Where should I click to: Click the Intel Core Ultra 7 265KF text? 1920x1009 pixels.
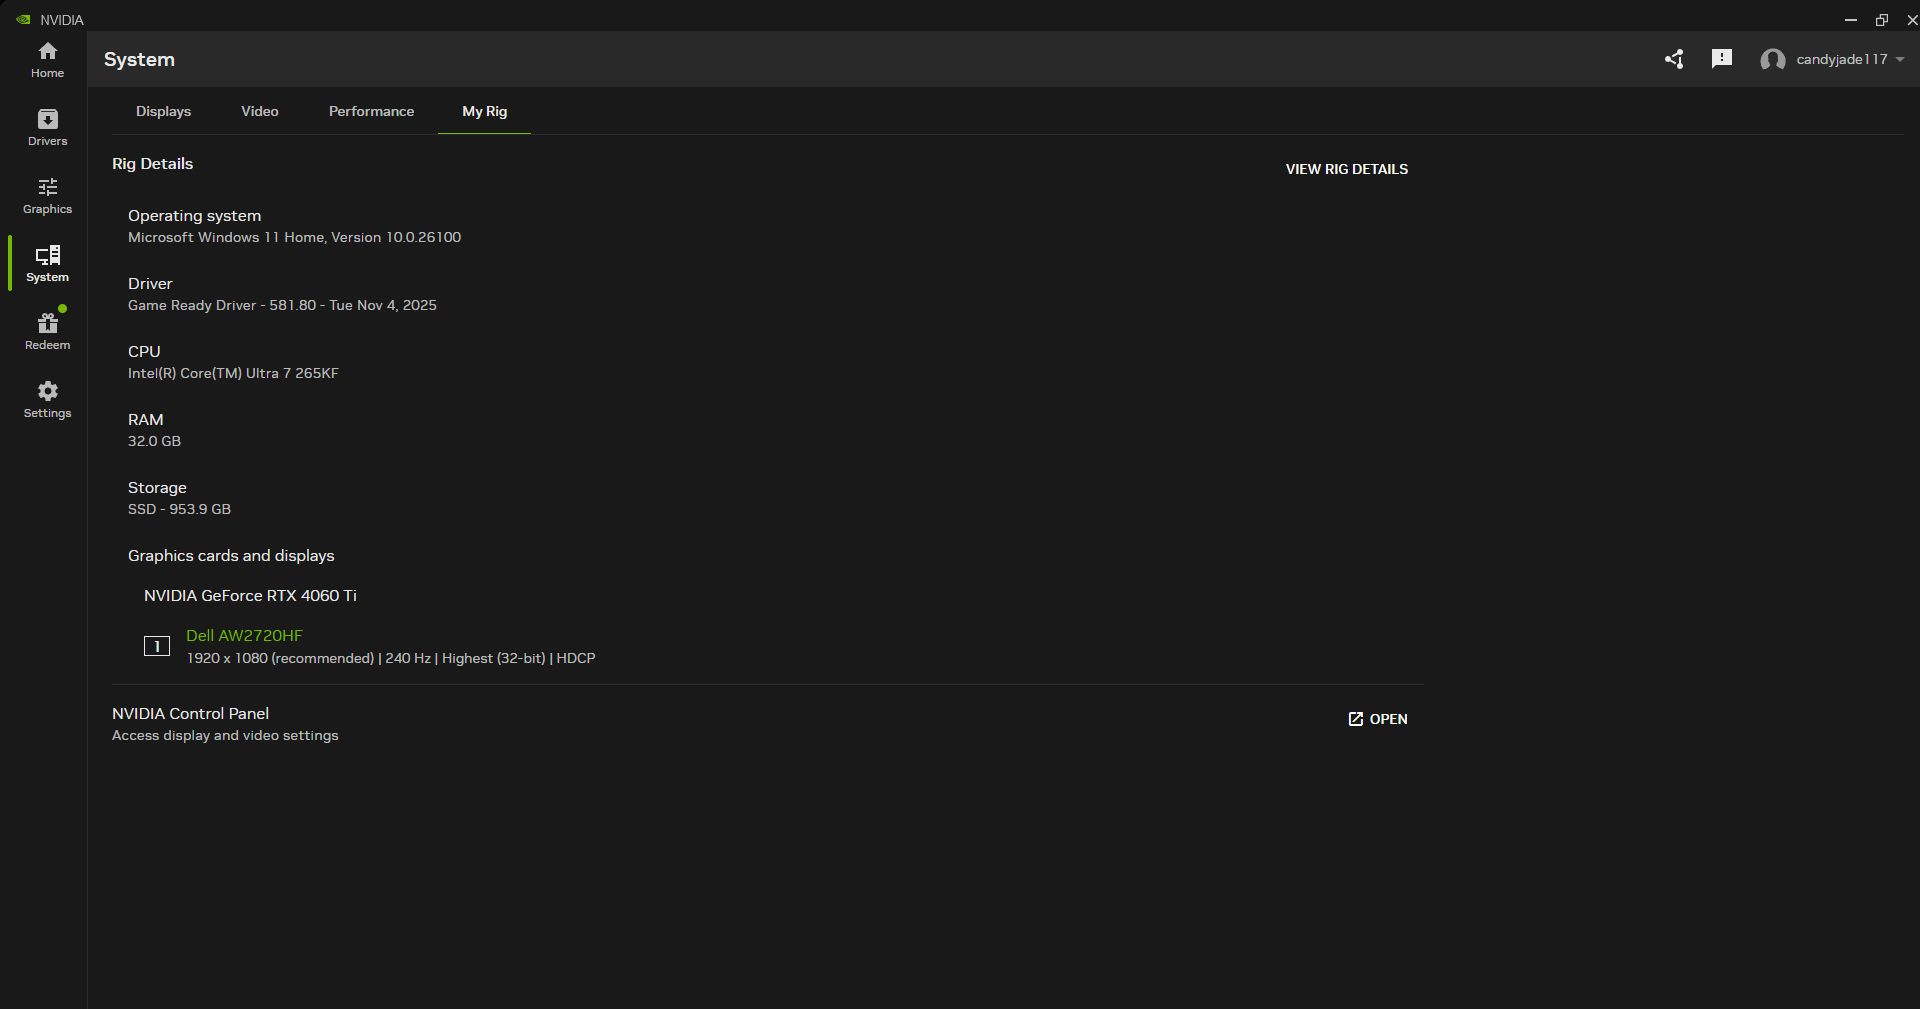coord(233,373)
